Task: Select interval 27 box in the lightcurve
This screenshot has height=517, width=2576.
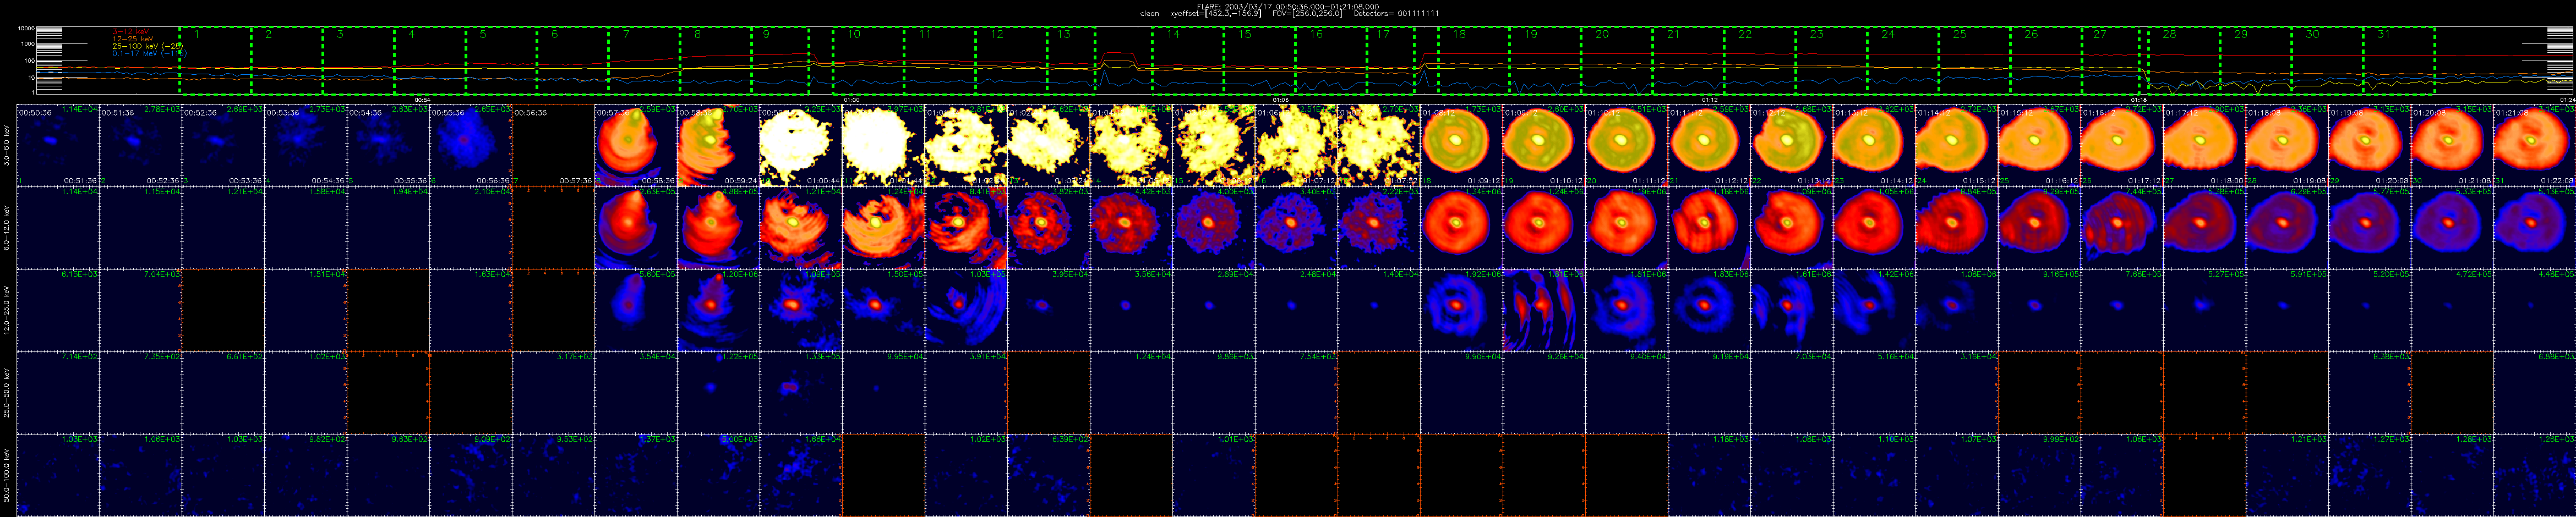Action: [x=2110, y=61]
